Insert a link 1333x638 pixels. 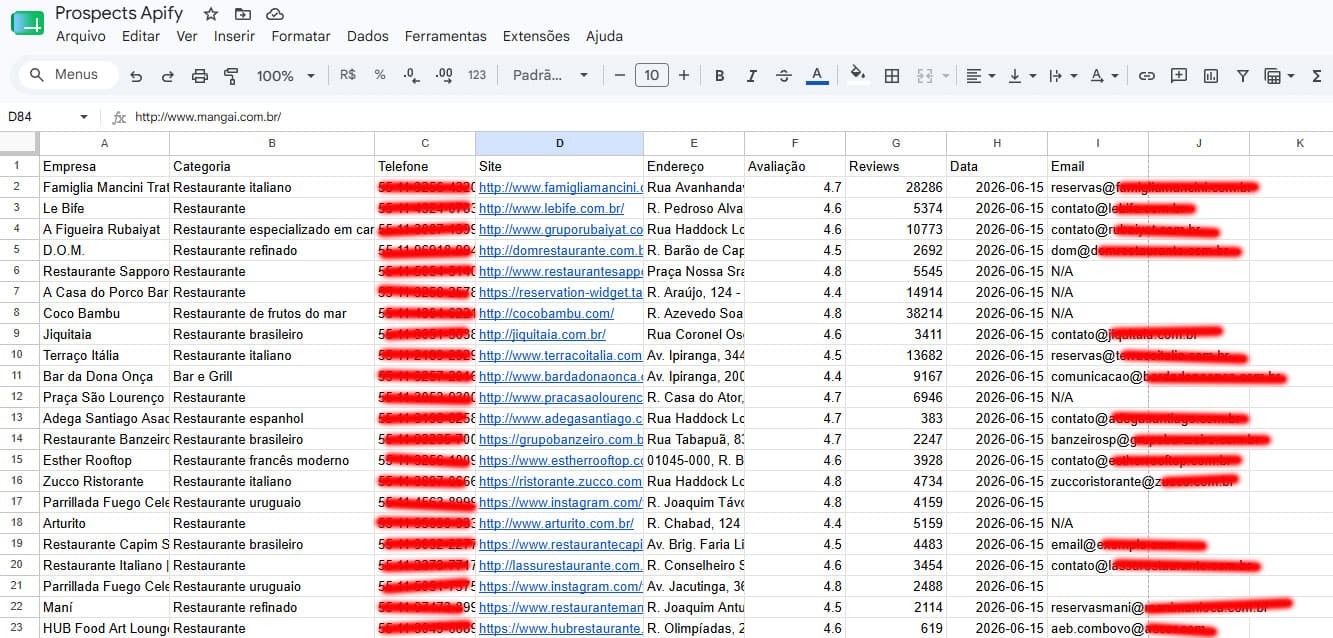tap(1147, 76)
